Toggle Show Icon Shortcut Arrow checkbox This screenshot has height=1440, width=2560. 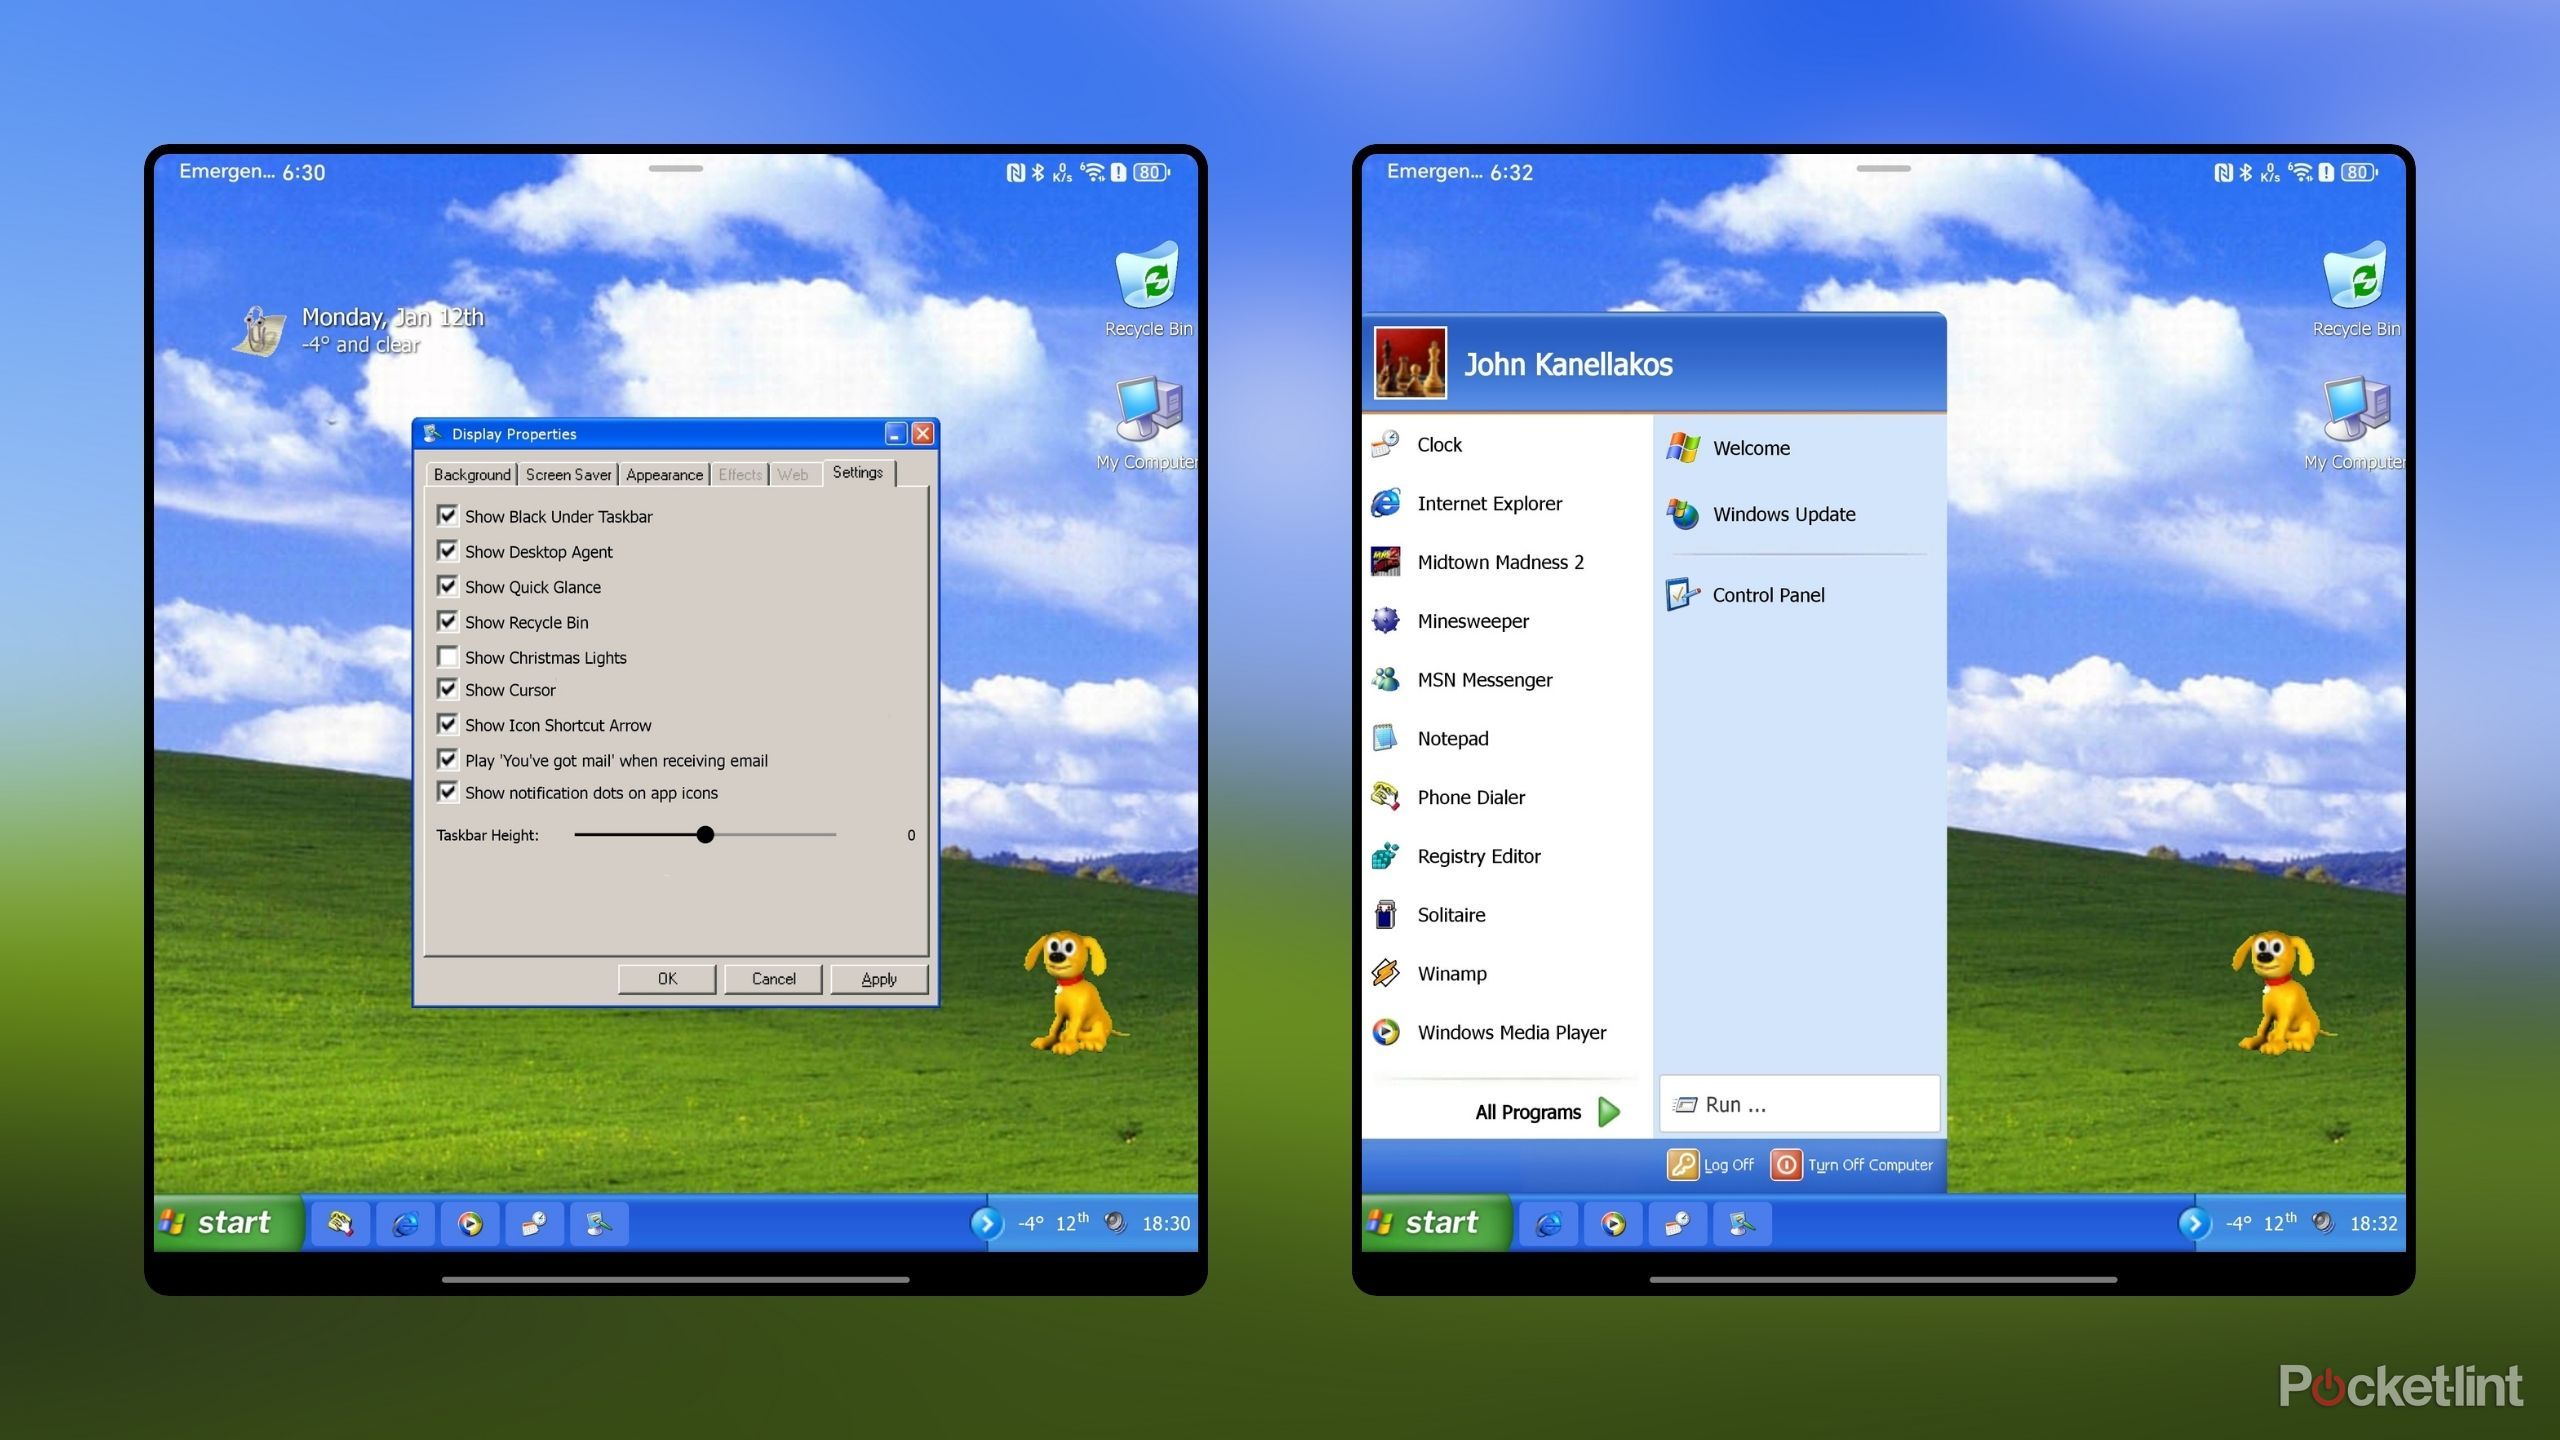click(447, 724)
